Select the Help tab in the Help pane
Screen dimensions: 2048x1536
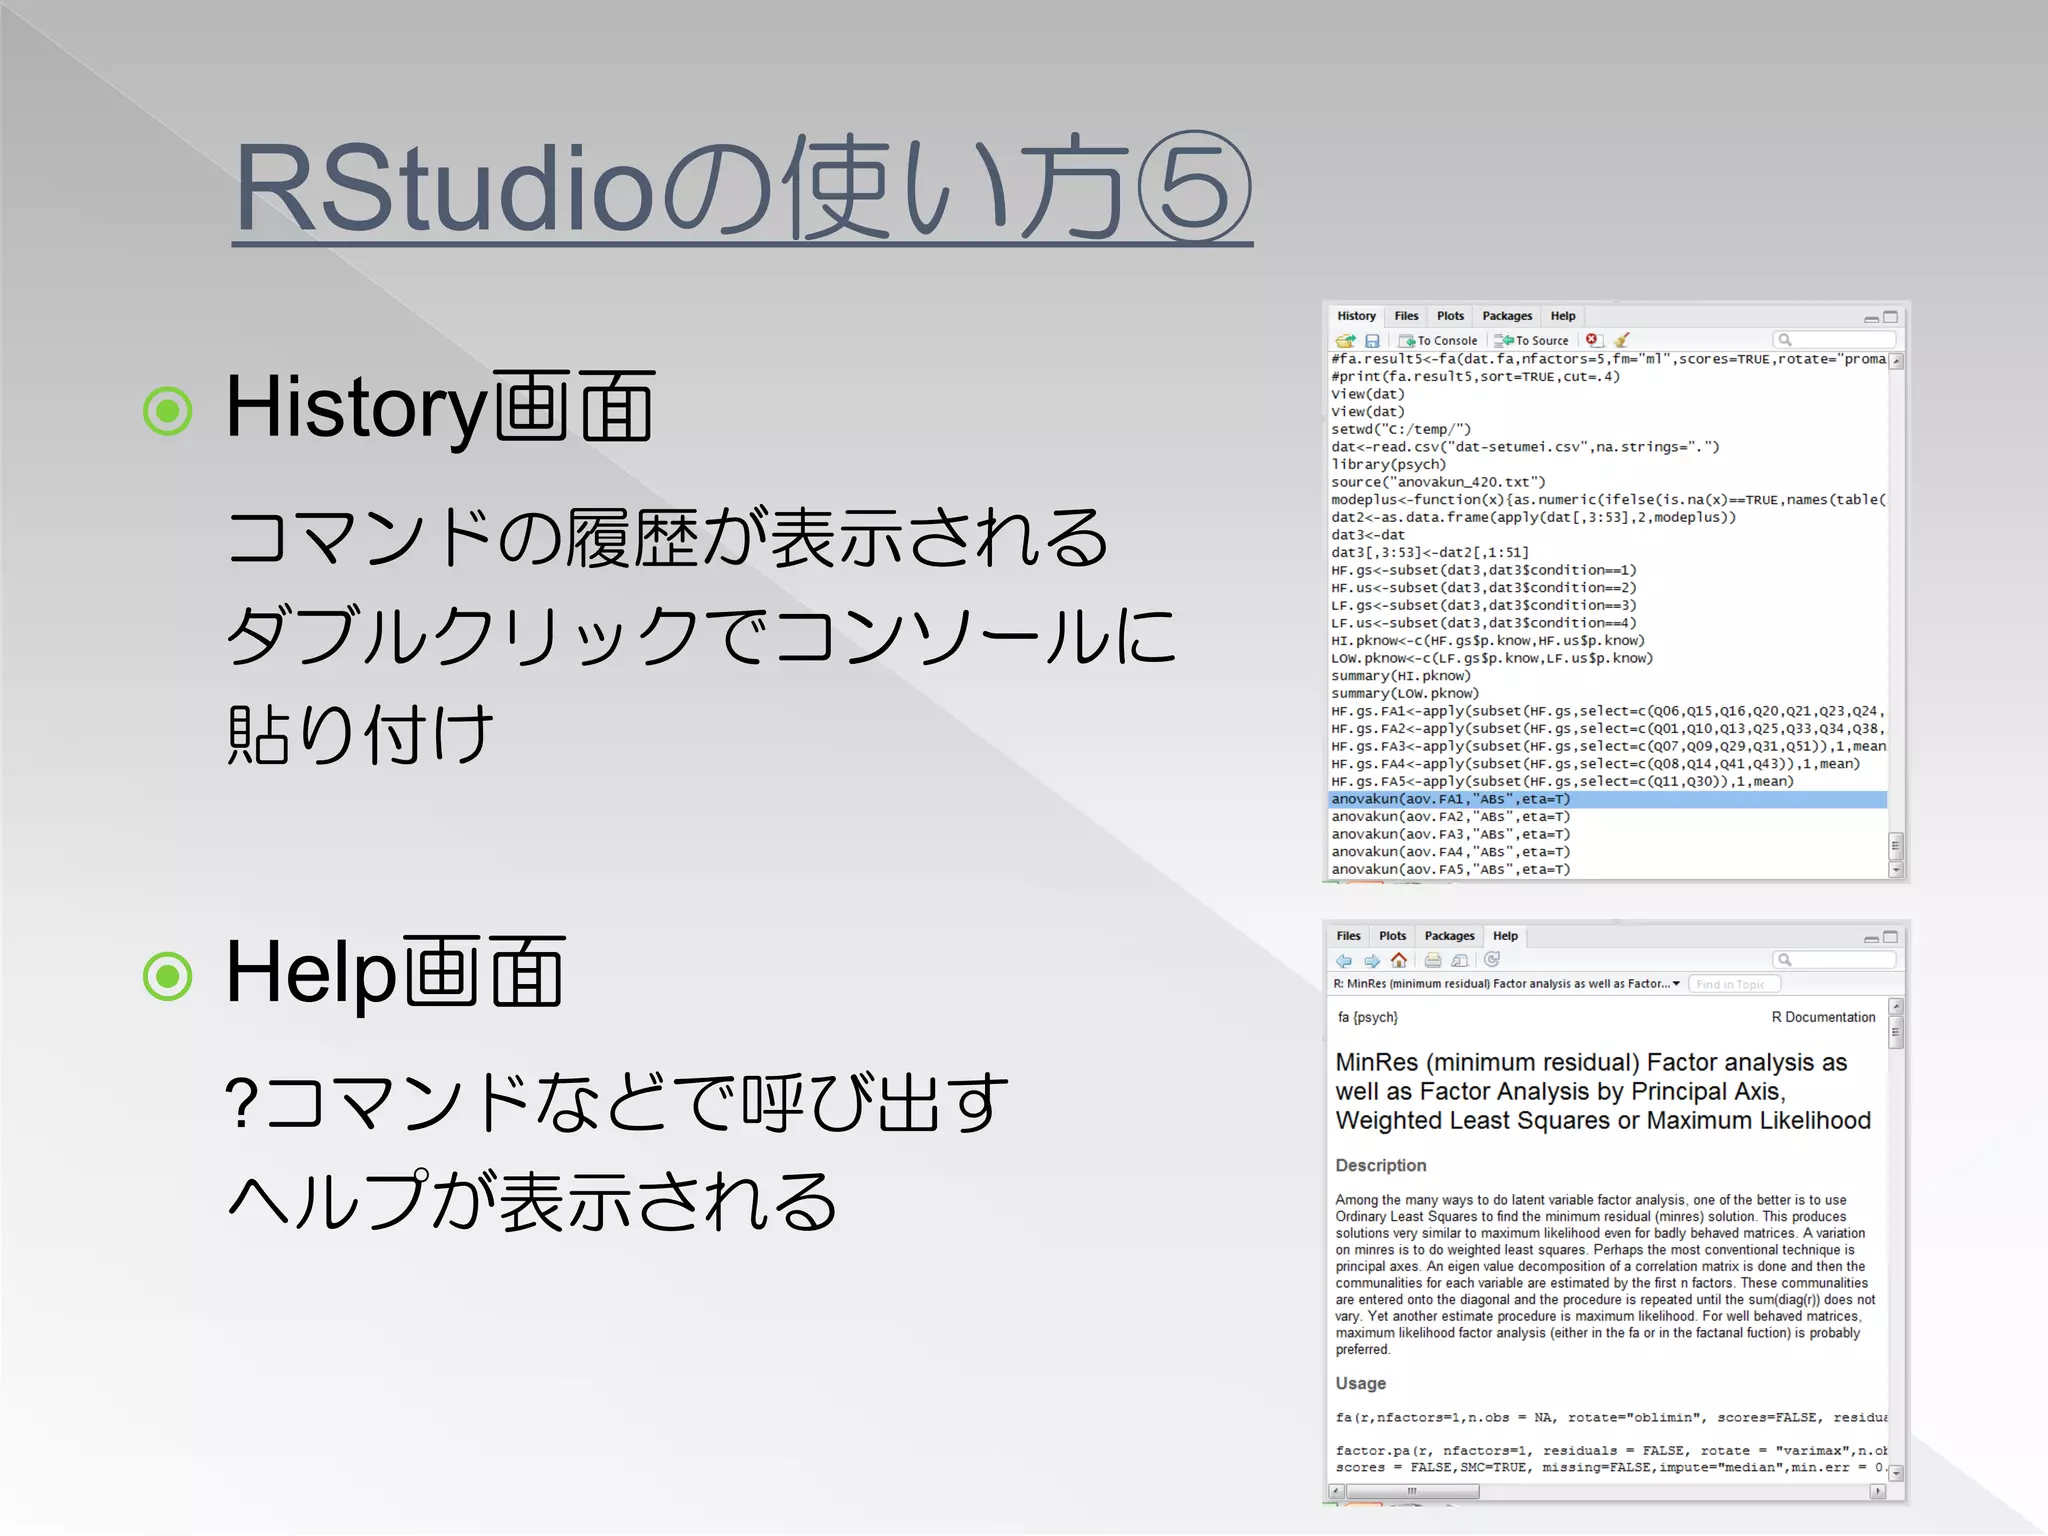click(1505, 936)
